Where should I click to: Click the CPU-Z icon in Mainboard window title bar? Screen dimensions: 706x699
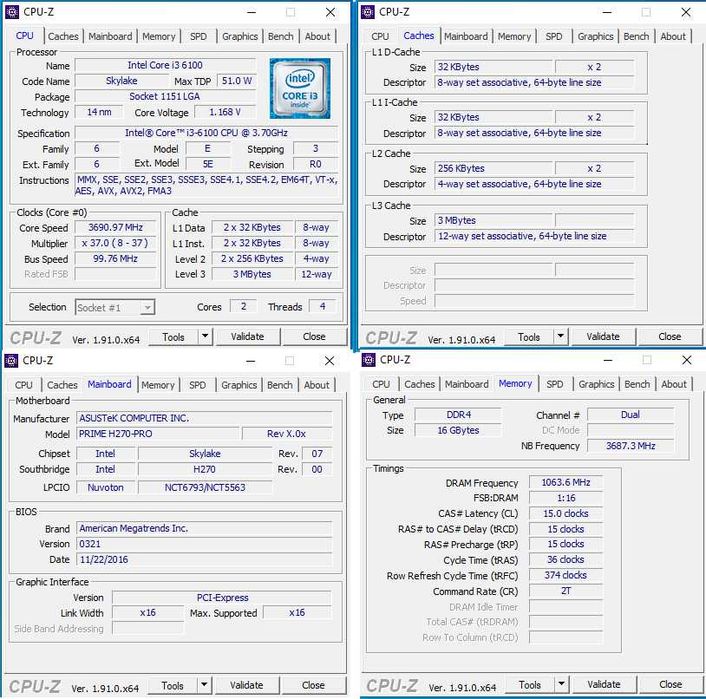(11, 360)
